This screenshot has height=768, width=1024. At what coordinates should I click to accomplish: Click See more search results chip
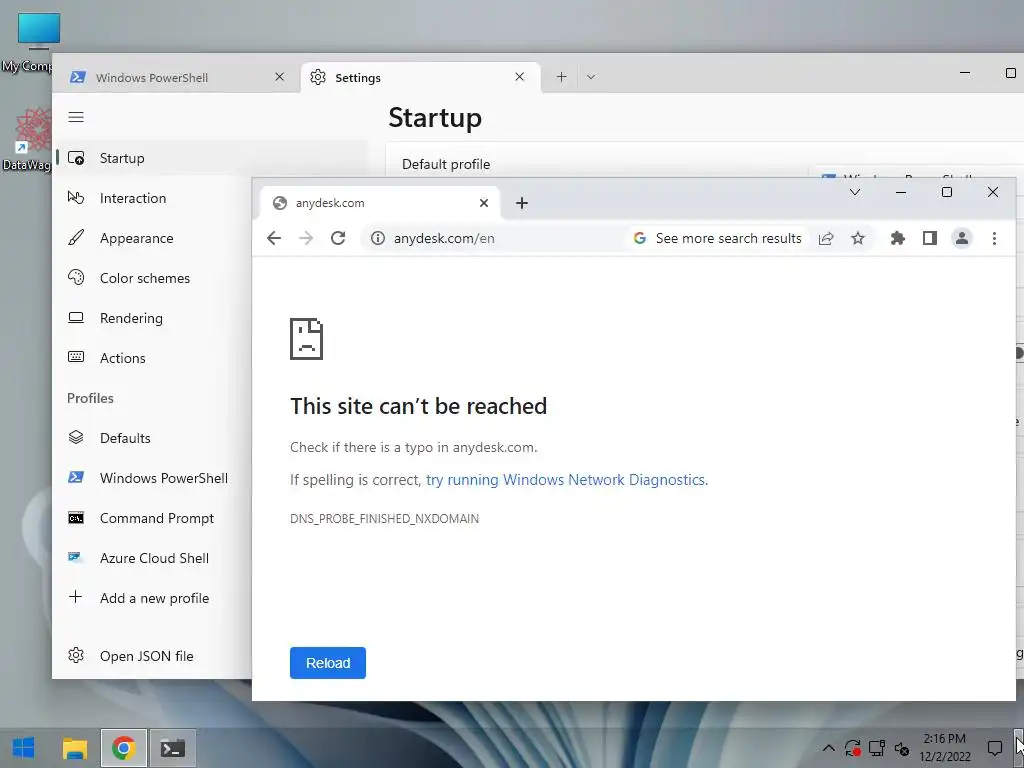click(x=718, y=238)
